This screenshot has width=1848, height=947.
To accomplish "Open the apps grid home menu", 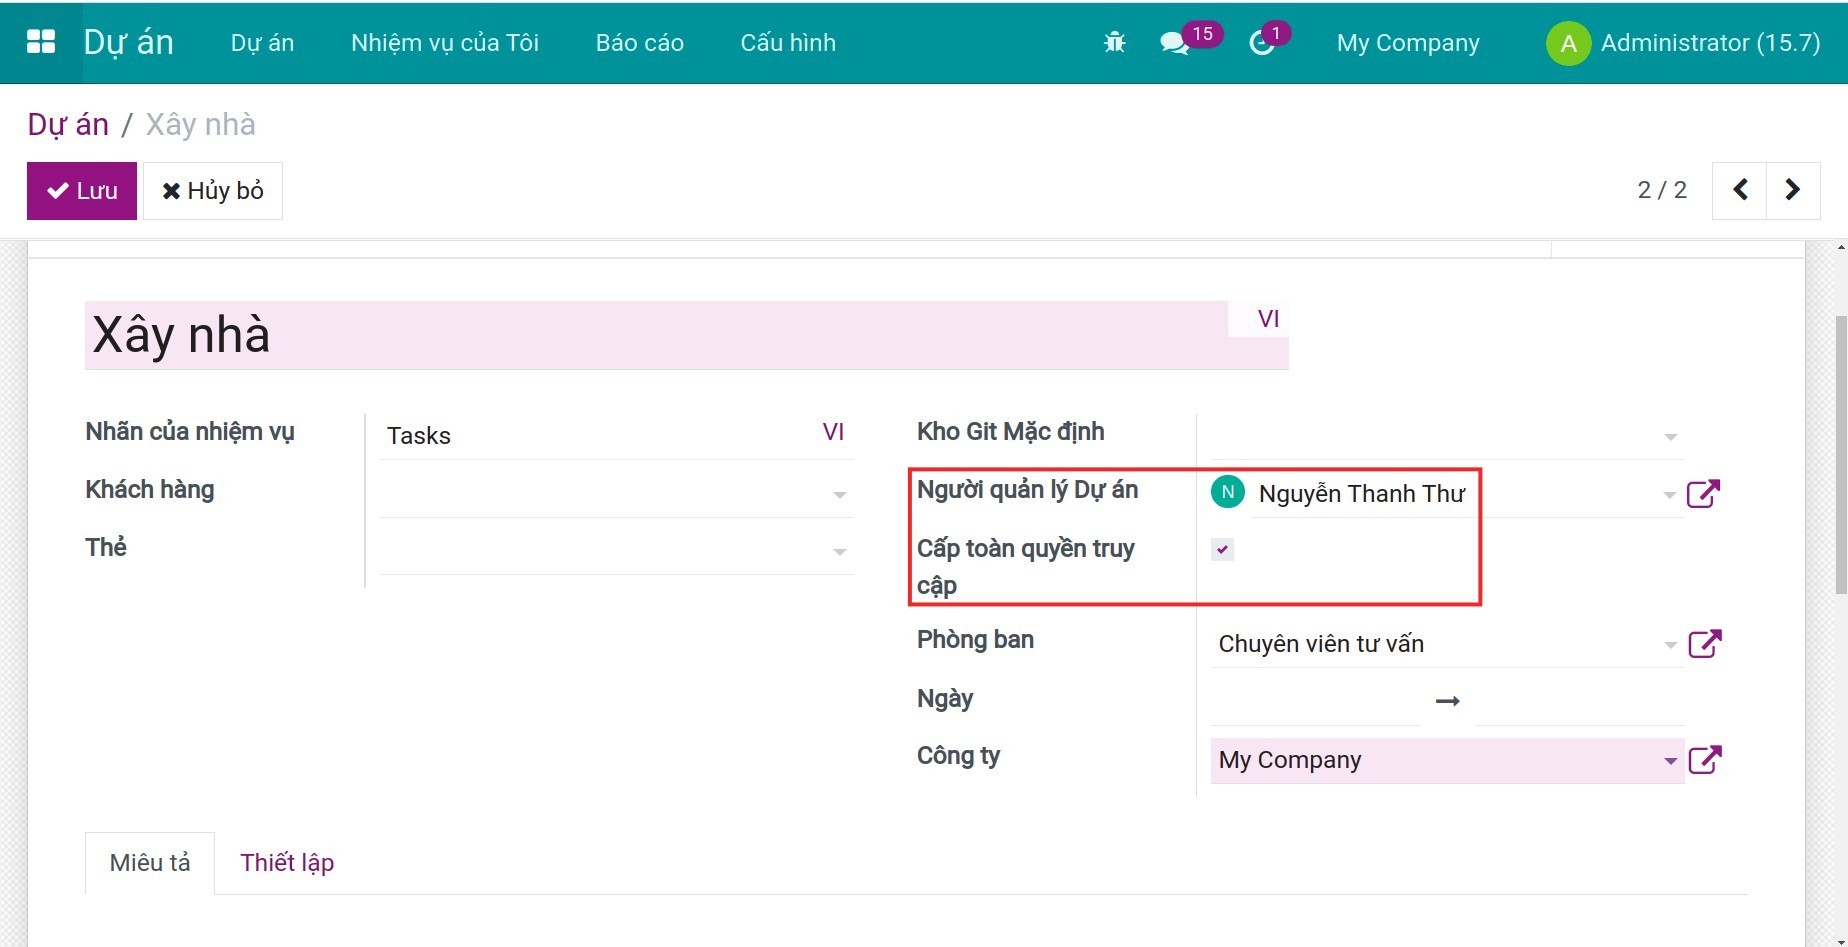I will point(41,42).
